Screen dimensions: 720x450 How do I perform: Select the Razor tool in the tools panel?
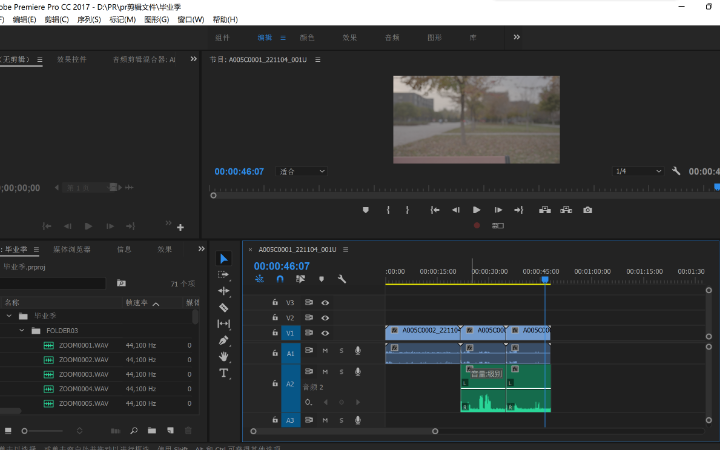click(x=224, y=308)
